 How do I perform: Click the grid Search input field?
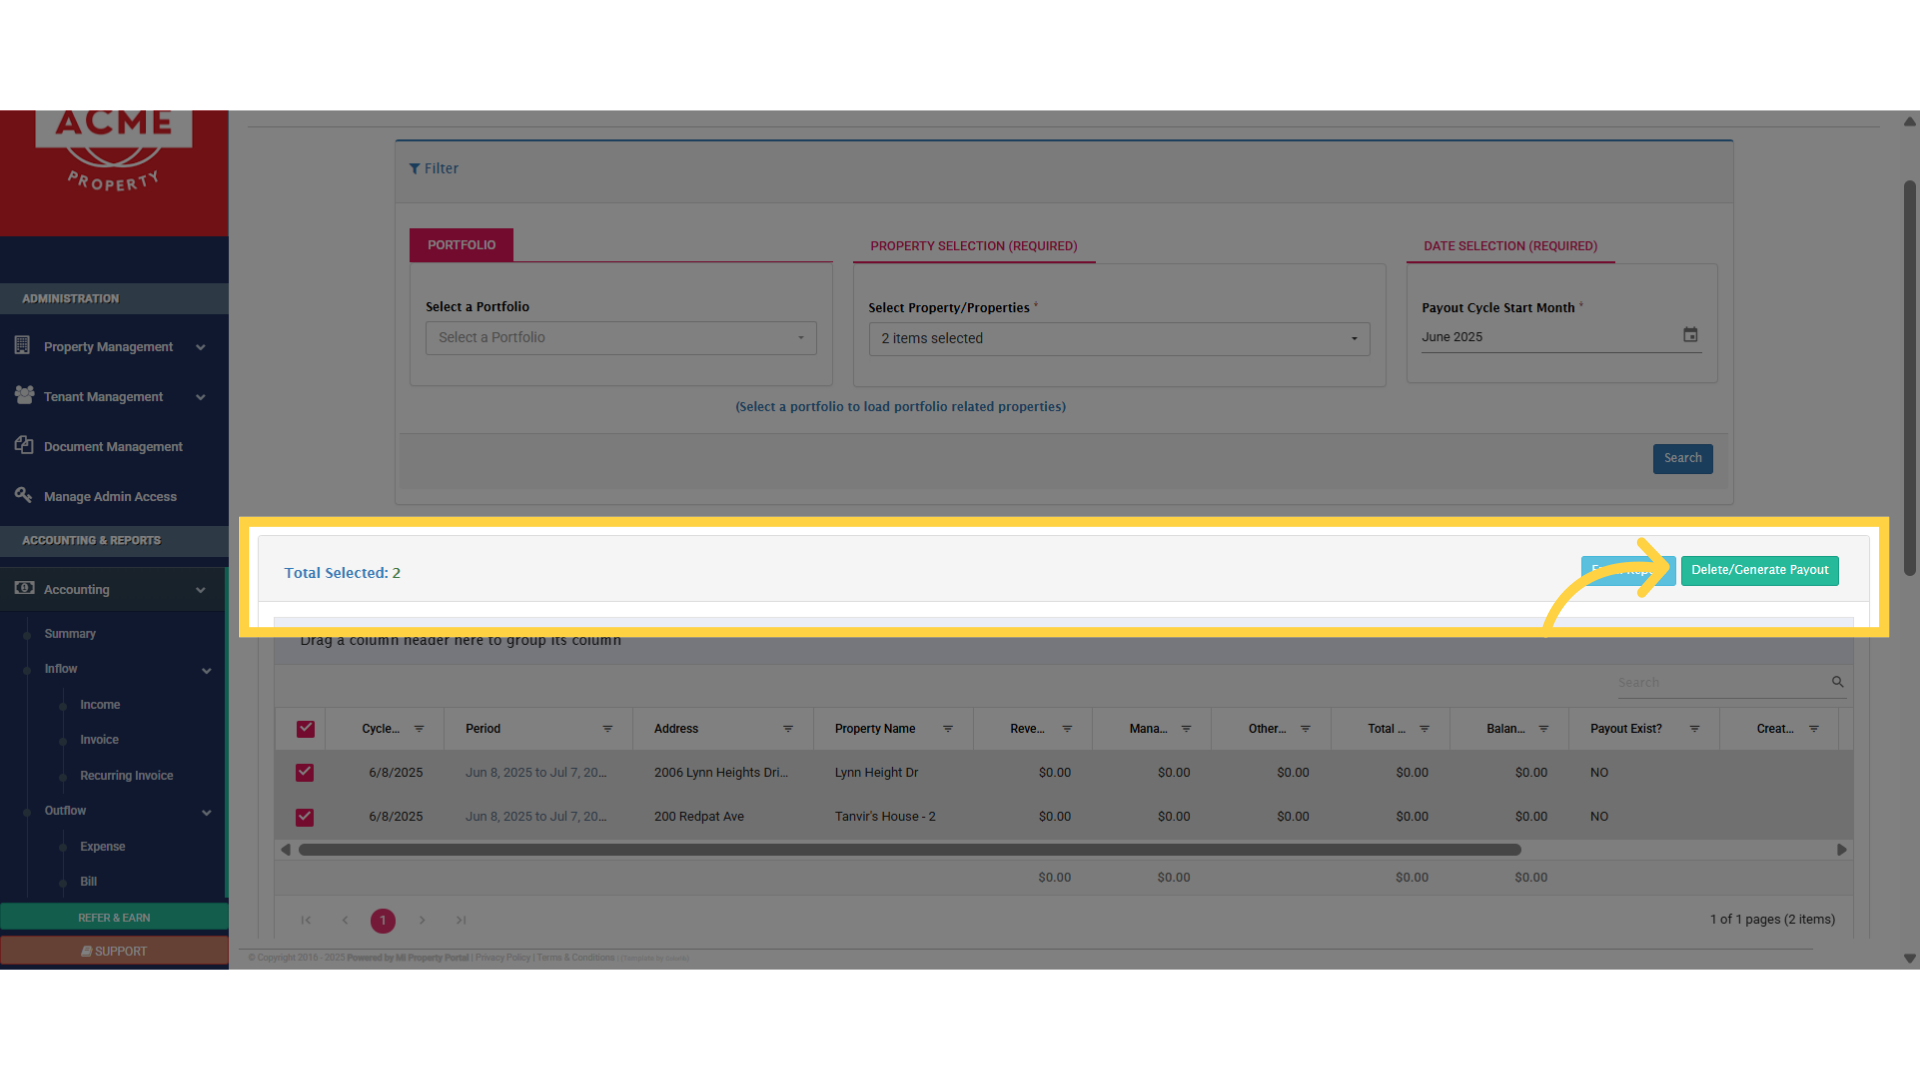tap(1722, 683)
